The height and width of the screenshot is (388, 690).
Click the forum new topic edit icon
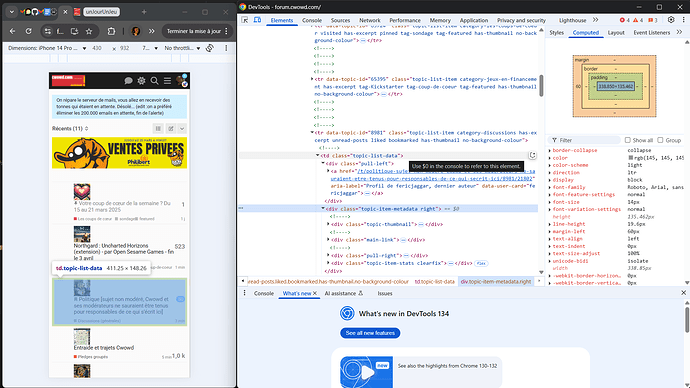[171, 128]
